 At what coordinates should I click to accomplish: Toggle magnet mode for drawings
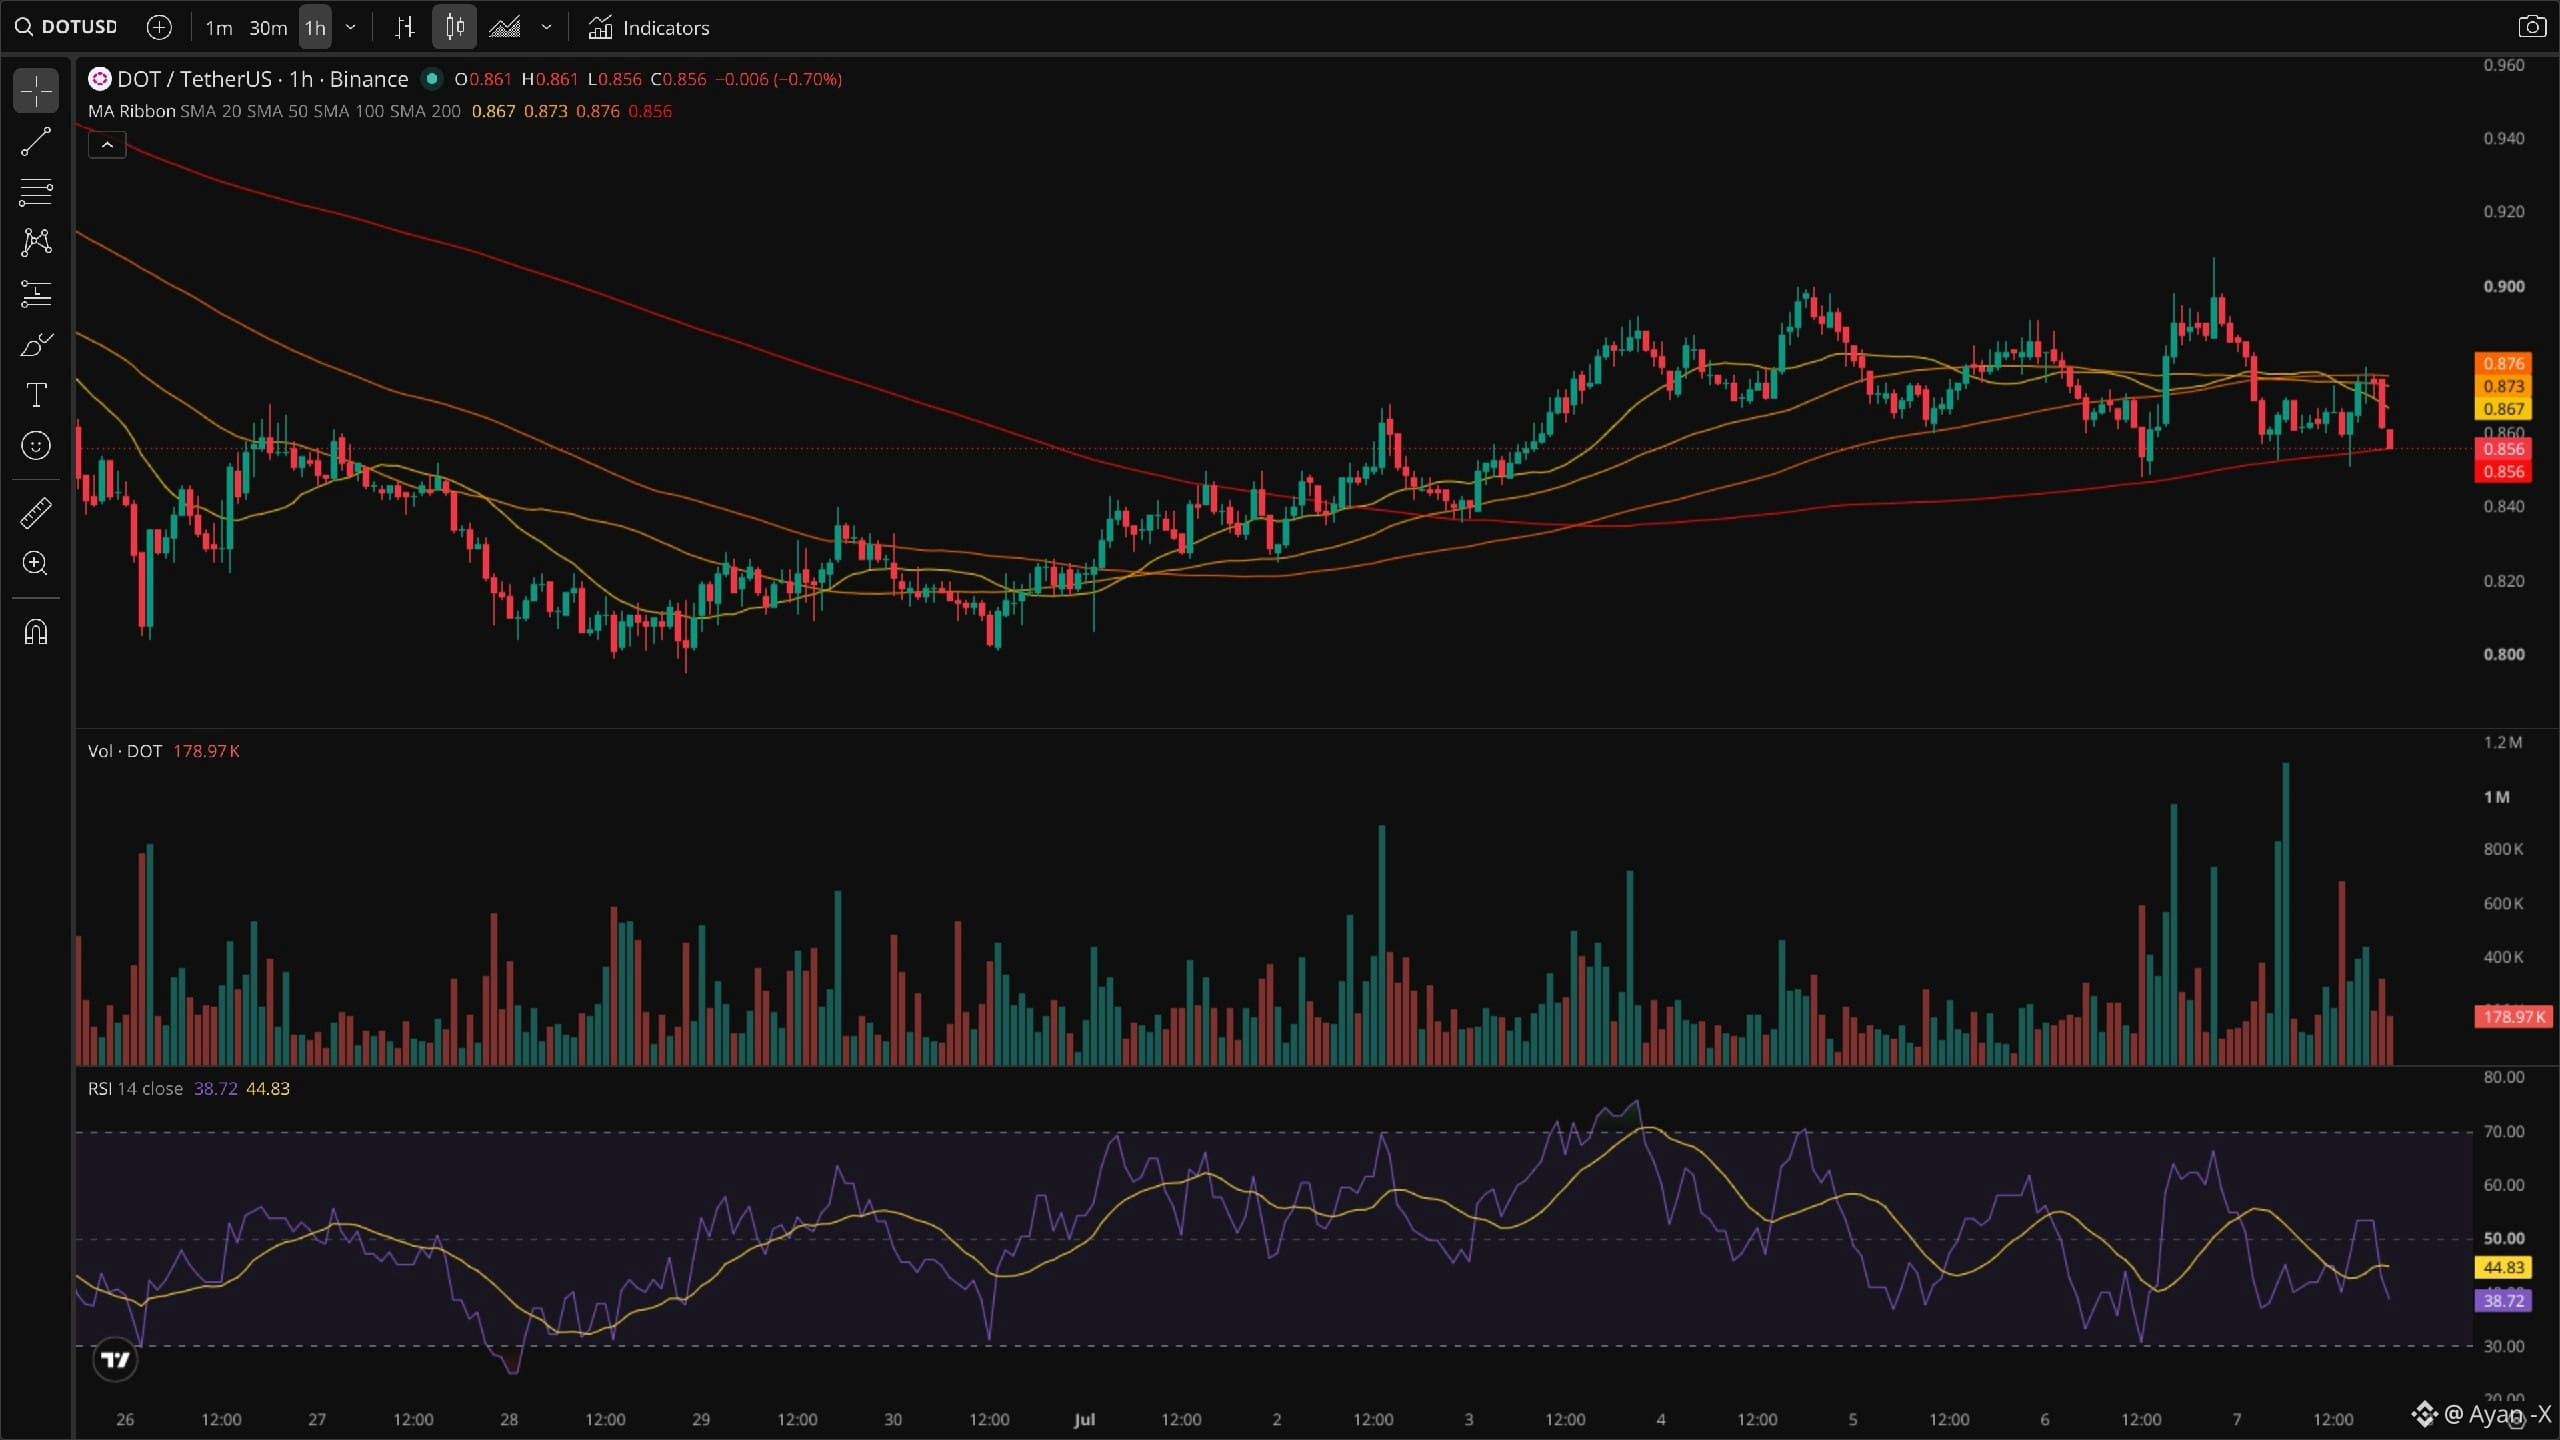36,632
